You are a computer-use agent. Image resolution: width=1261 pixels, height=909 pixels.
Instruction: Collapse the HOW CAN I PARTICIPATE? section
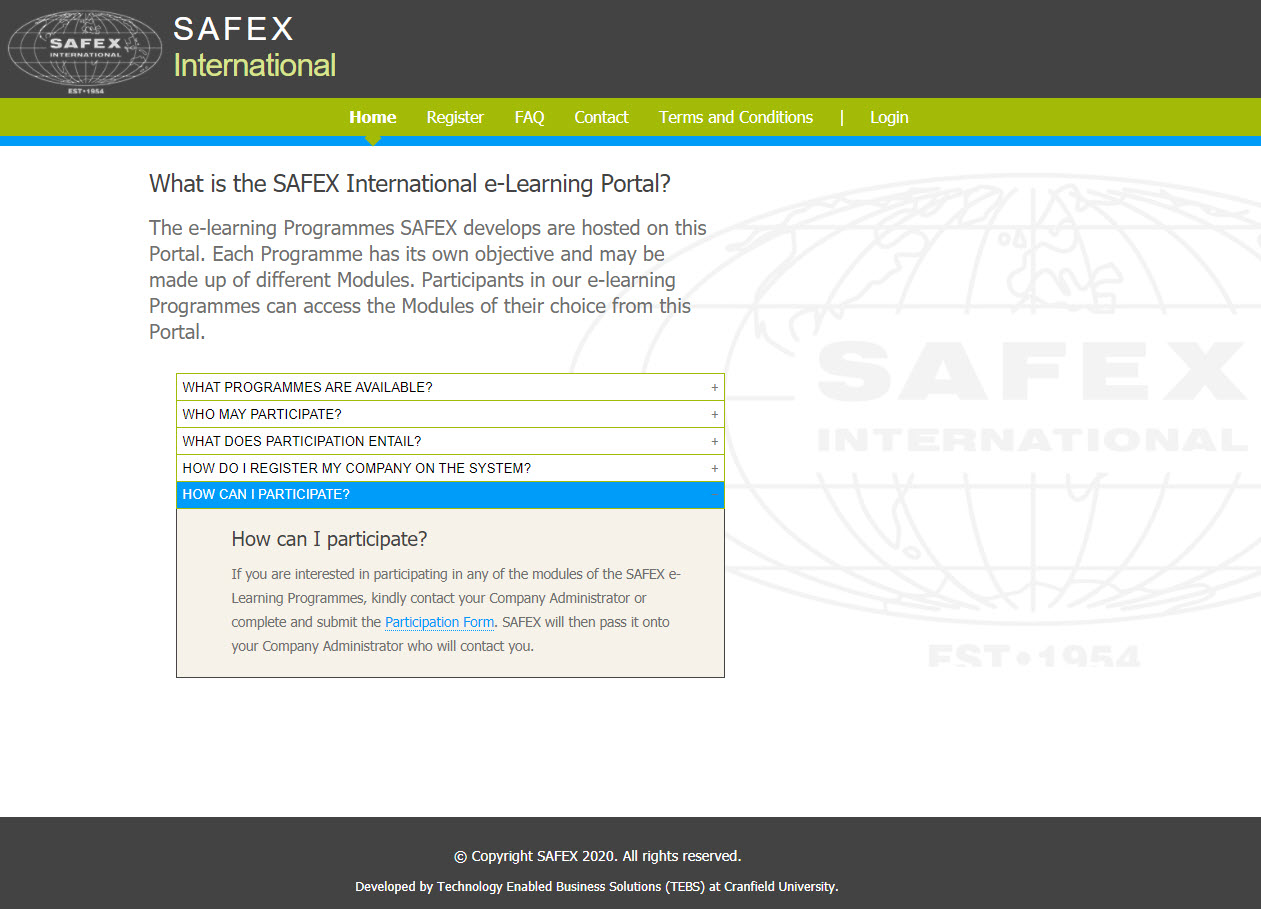(x=266, y=494)
